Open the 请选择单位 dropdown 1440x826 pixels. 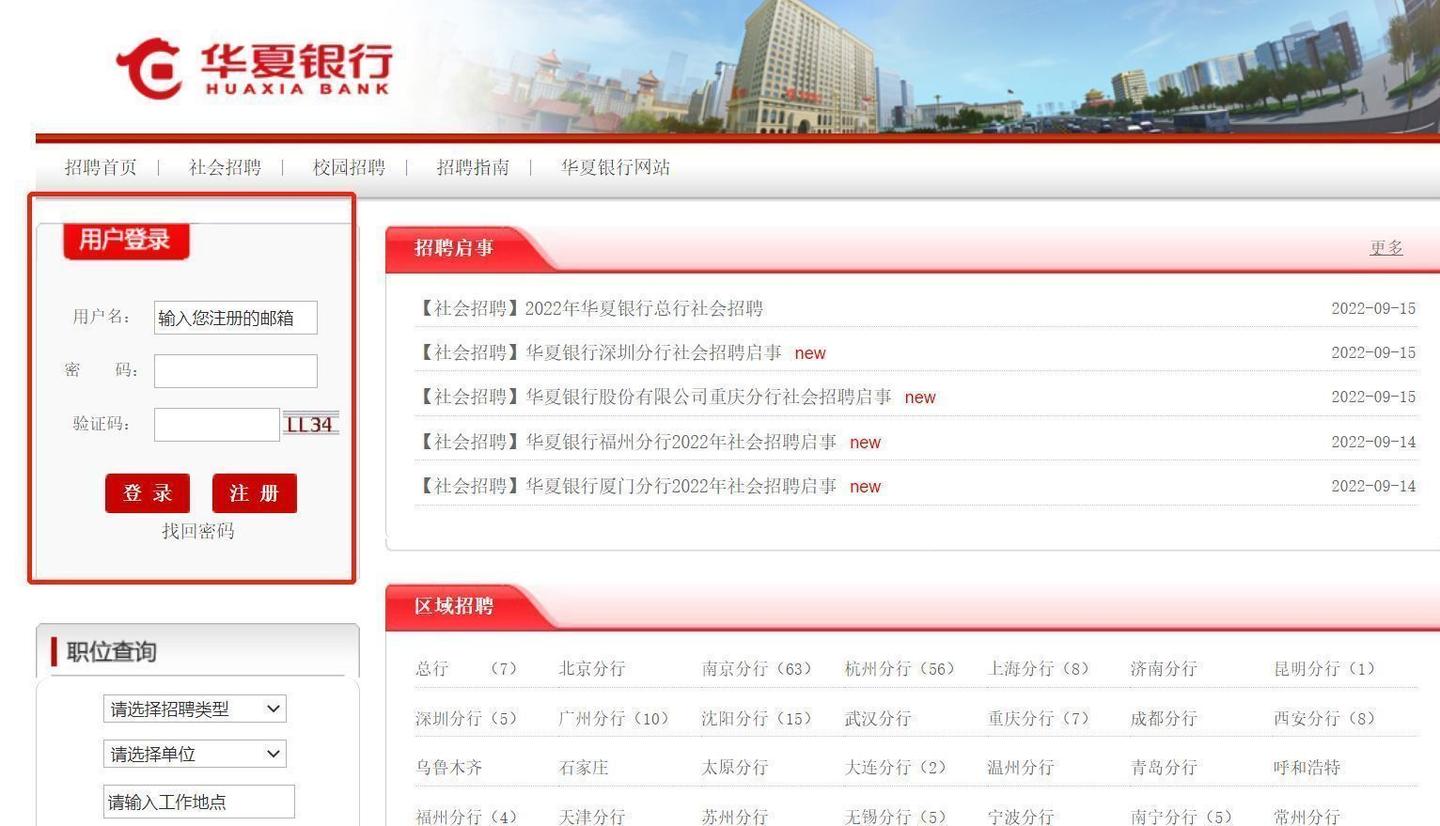194,754
